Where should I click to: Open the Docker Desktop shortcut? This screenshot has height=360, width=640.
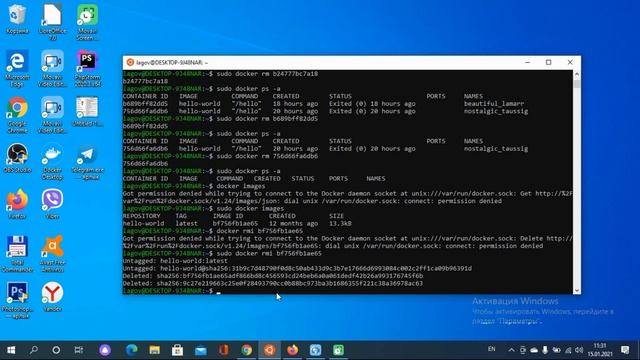click(52, 161)
